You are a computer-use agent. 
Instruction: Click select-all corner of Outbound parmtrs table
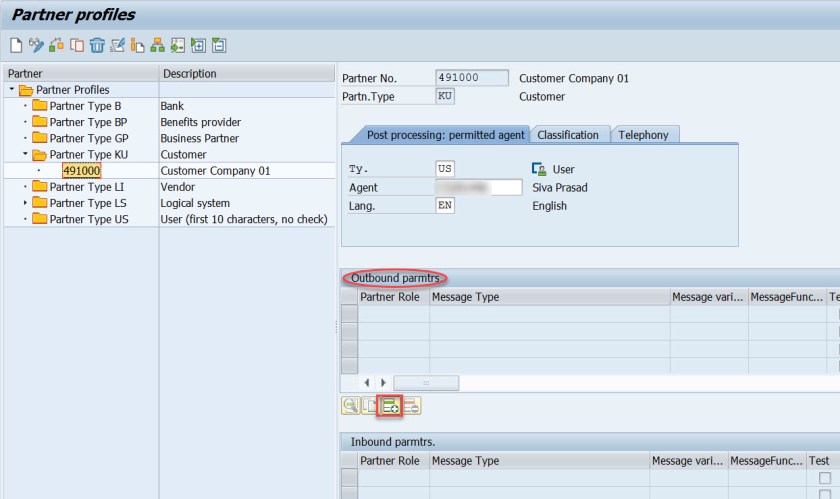(x=349, y=297)
